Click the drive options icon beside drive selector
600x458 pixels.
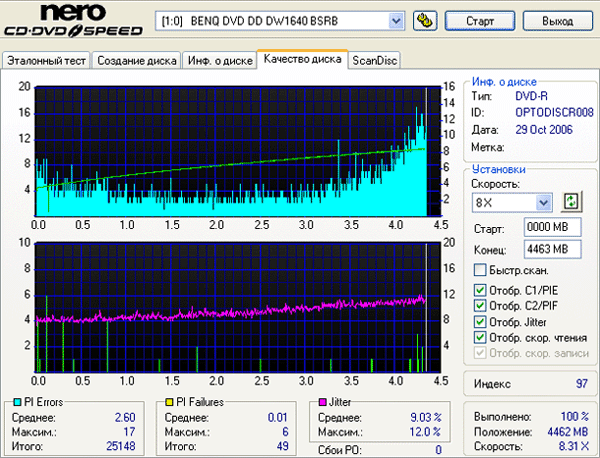pyautogui.click(x=425, y=20)
